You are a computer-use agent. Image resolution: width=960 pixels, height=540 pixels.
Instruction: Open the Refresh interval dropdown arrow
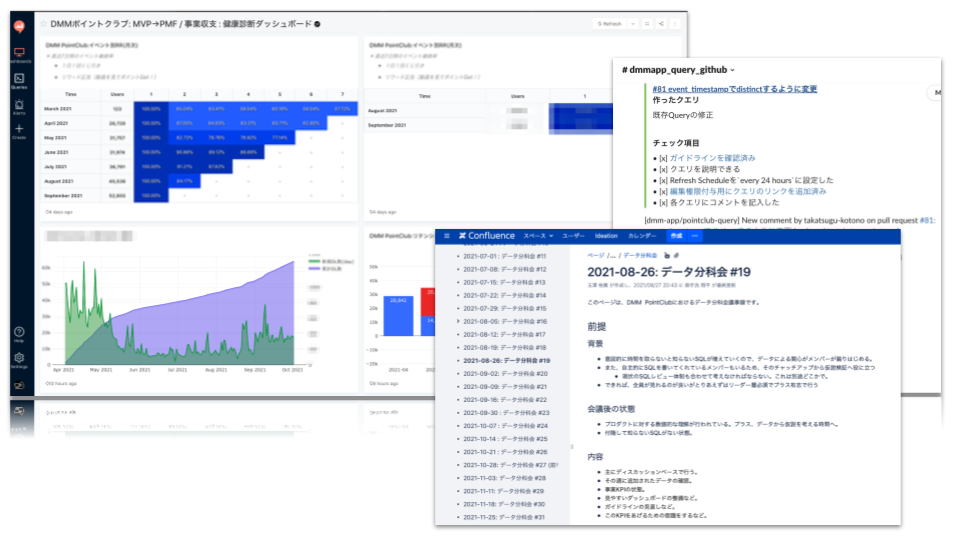tap(633, 24)
